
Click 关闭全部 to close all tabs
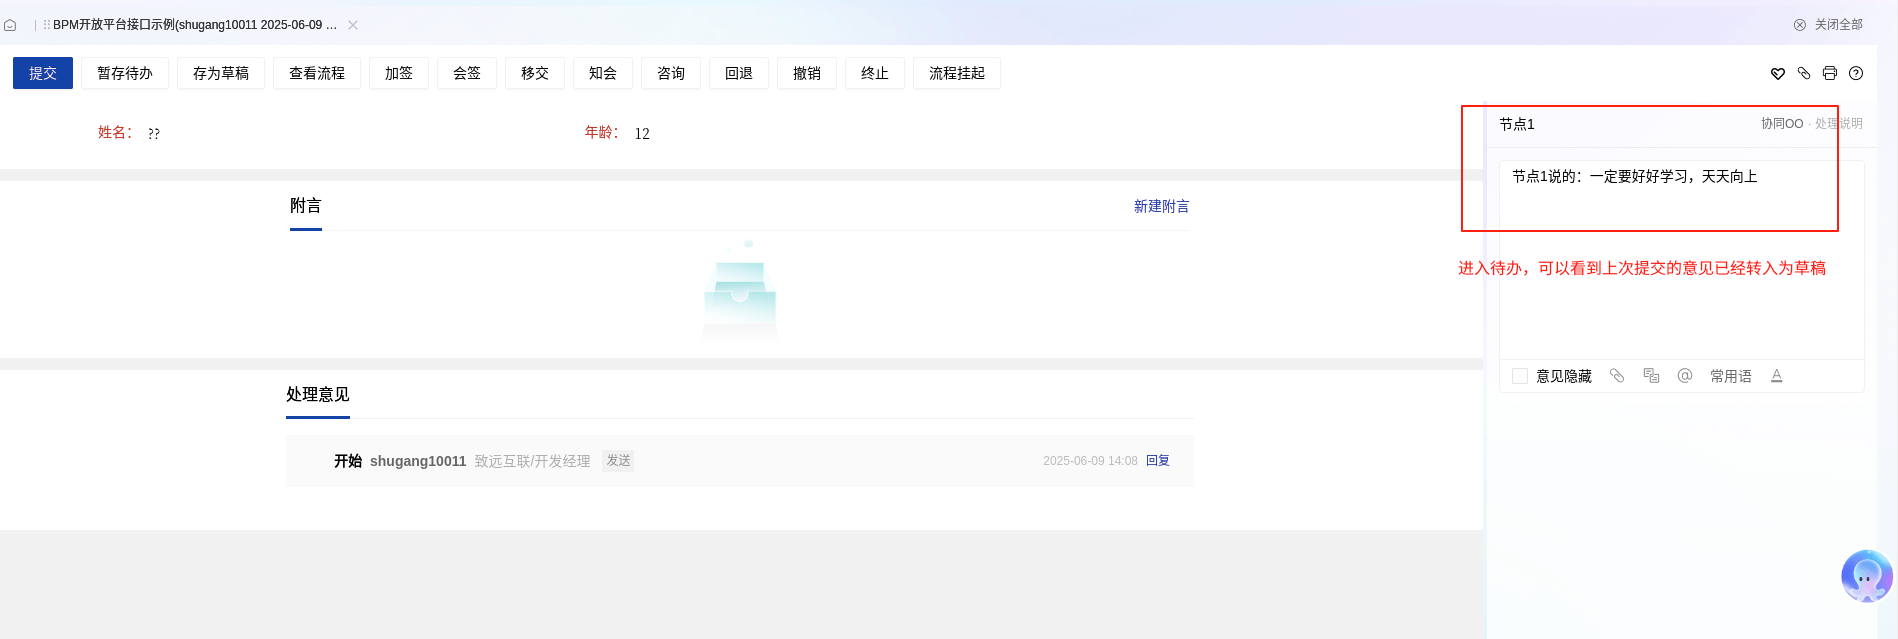pyautogui.click(x=1829, y=25)
